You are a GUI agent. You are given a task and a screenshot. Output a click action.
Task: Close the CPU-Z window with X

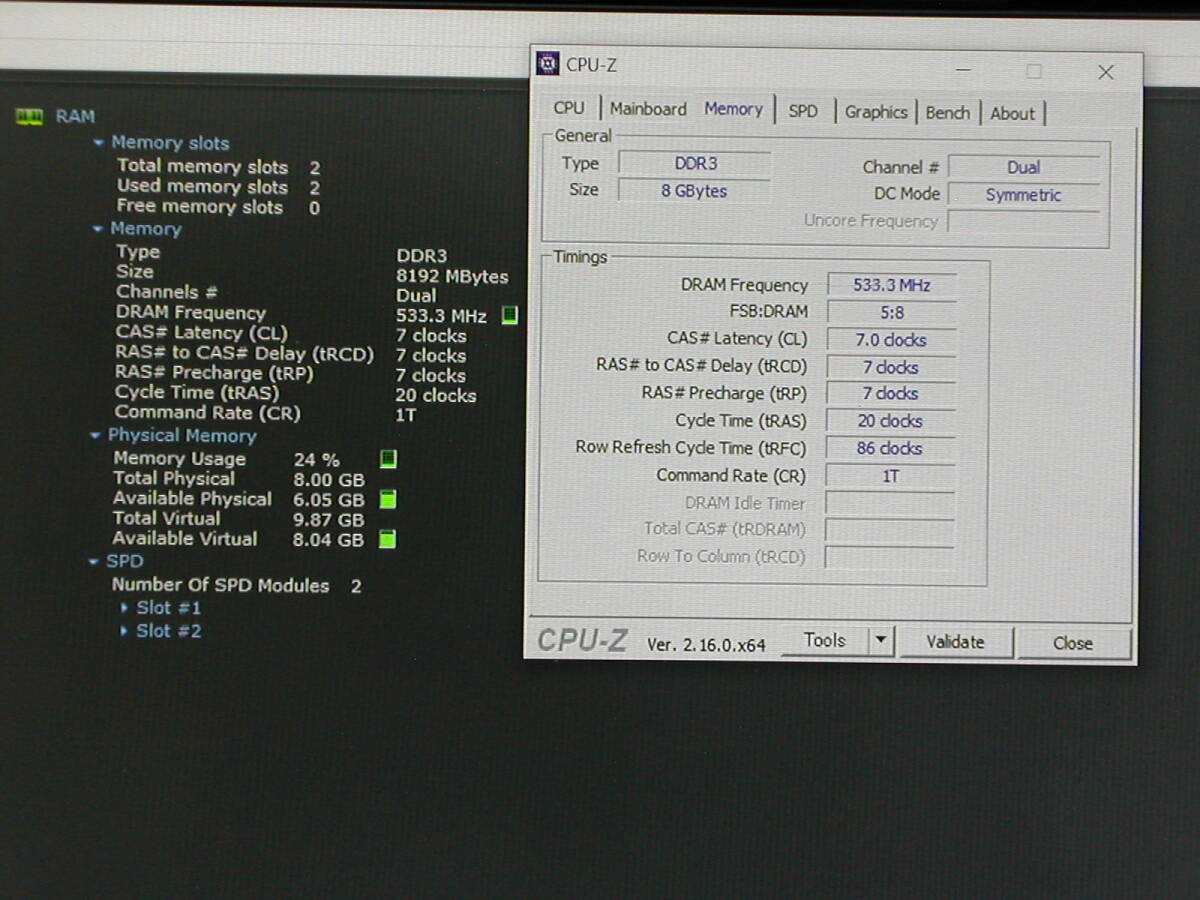coord(1105,72)
